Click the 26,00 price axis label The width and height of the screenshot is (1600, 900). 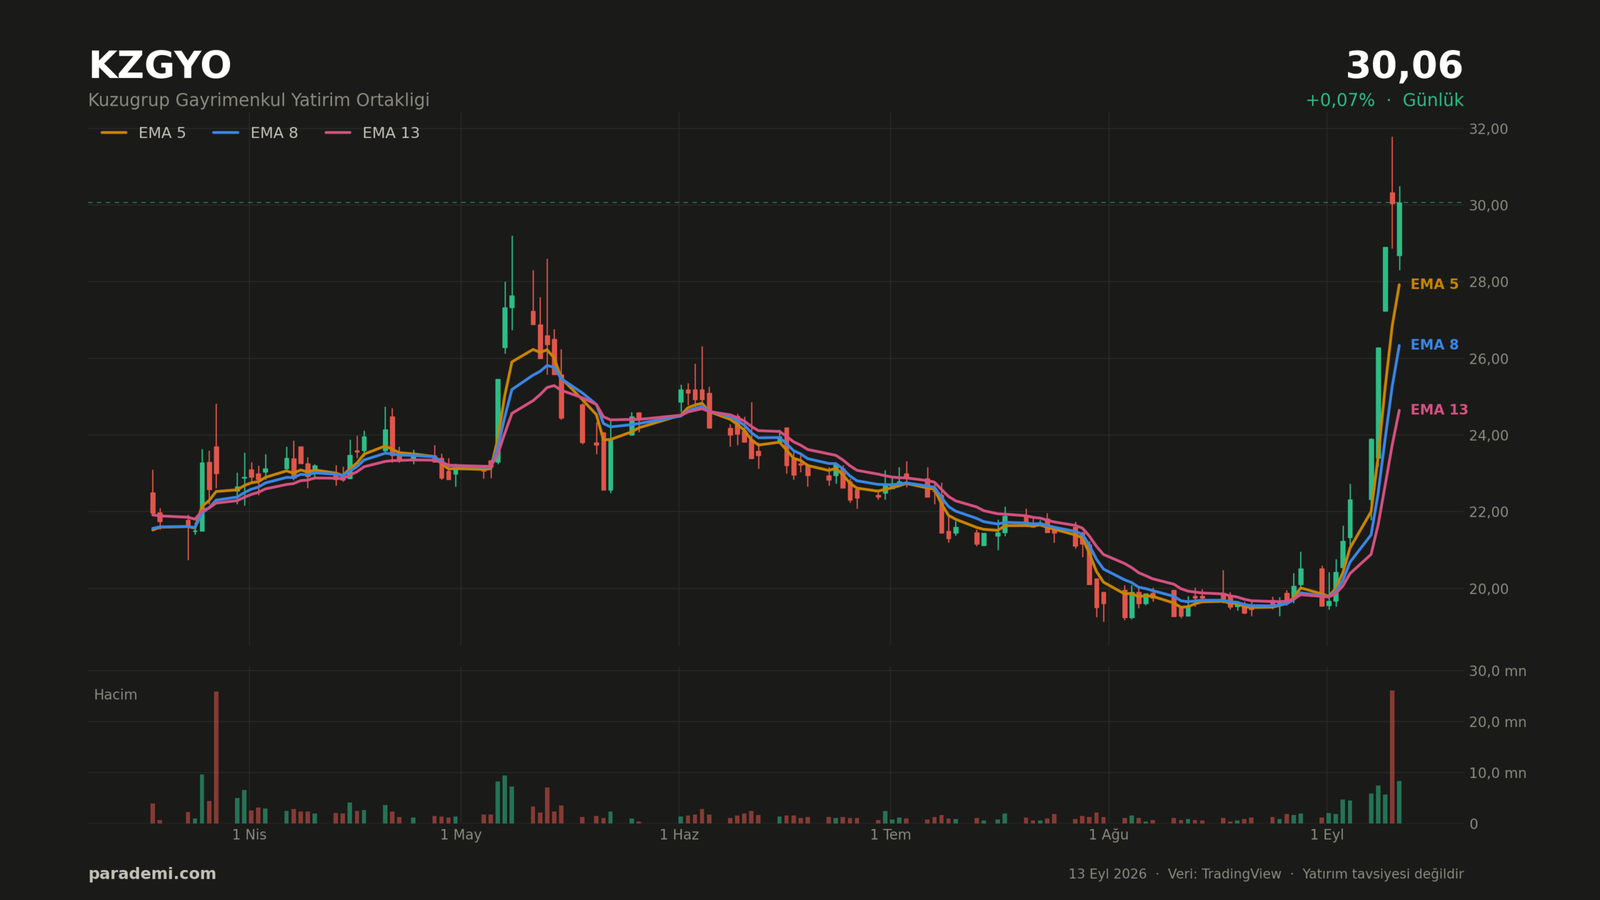click(1488, 359)
